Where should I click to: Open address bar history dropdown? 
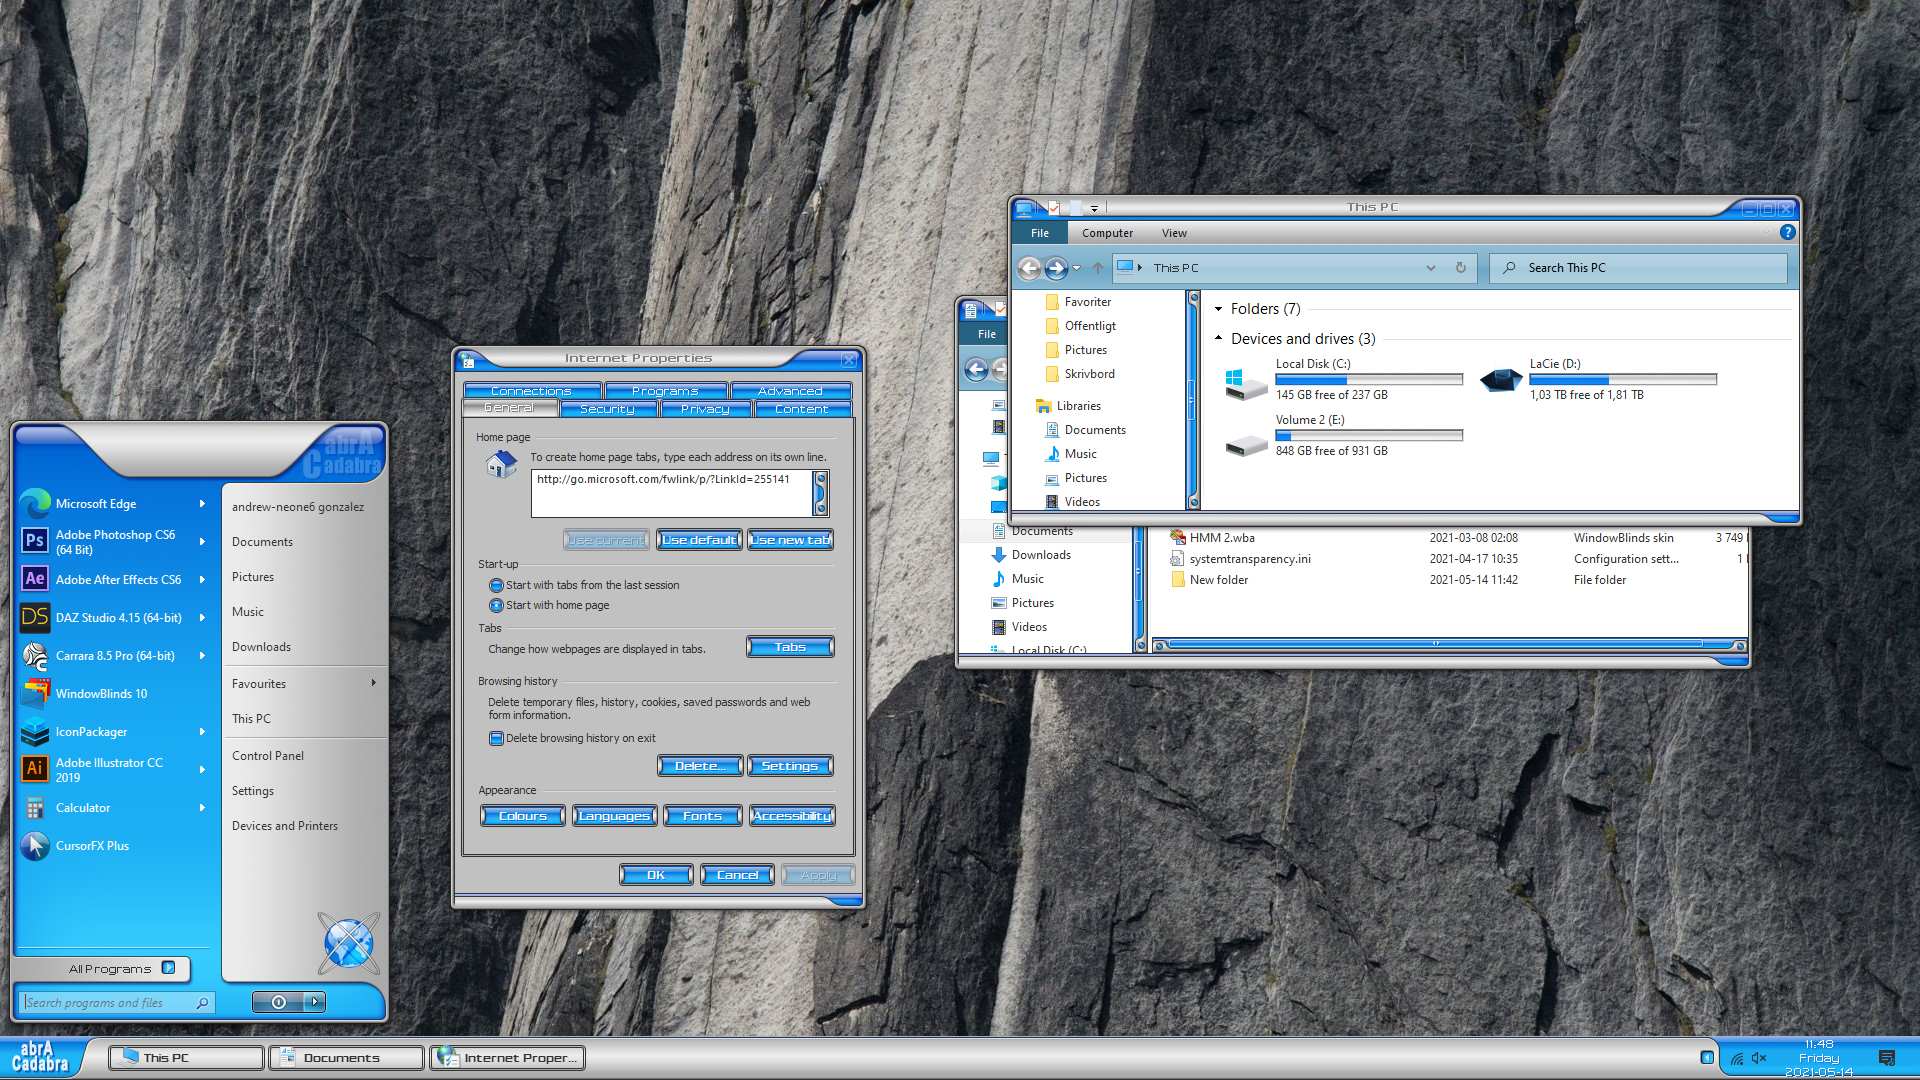point(1430,267)
